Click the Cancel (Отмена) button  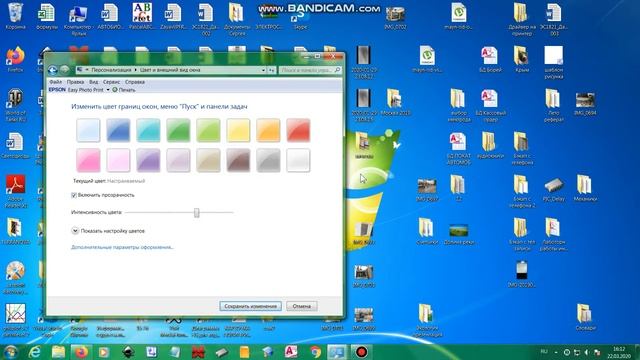coord(302,306)
